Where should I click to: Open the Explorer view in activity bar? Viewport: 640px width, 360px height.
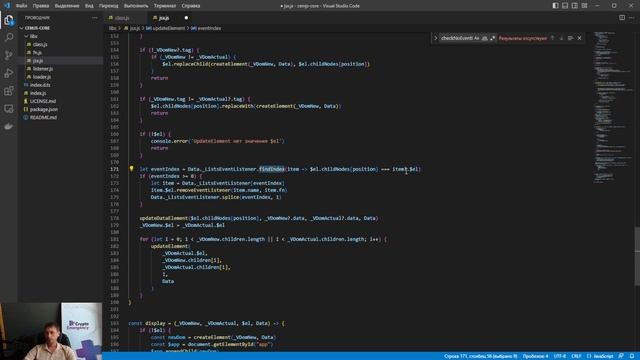(x=9, y=20)
